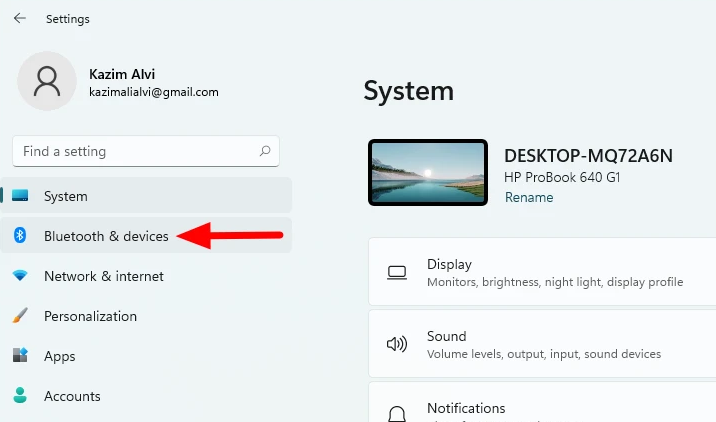
Task: Open Personalization settings
Action: click(146, 316)
